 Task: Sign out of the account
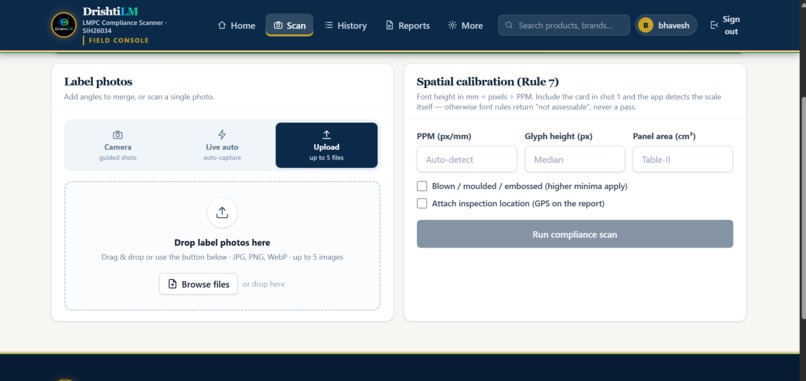[x=724, y=25]
